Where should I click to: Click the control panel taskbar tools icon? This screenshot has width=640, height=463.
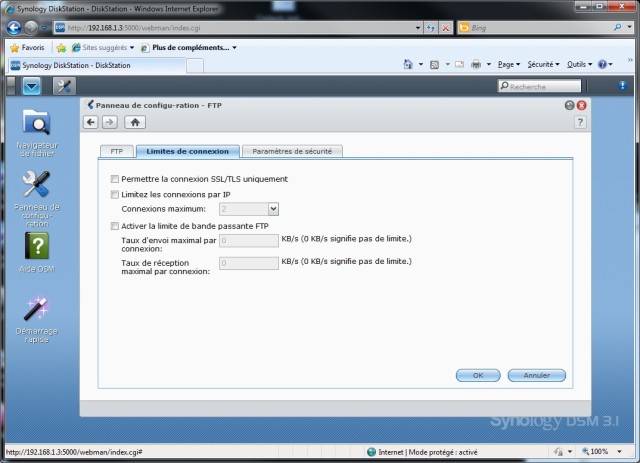pos(64,86)
